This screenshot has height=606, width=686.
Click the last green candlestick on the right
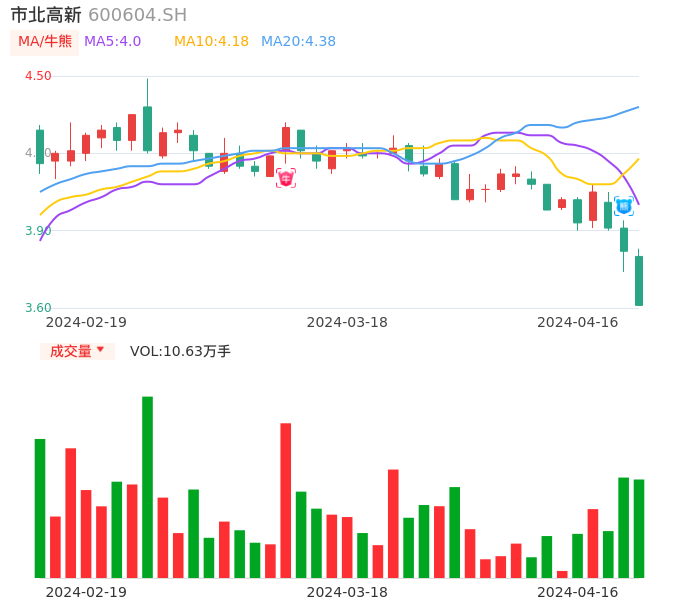[x=639, y=281]
